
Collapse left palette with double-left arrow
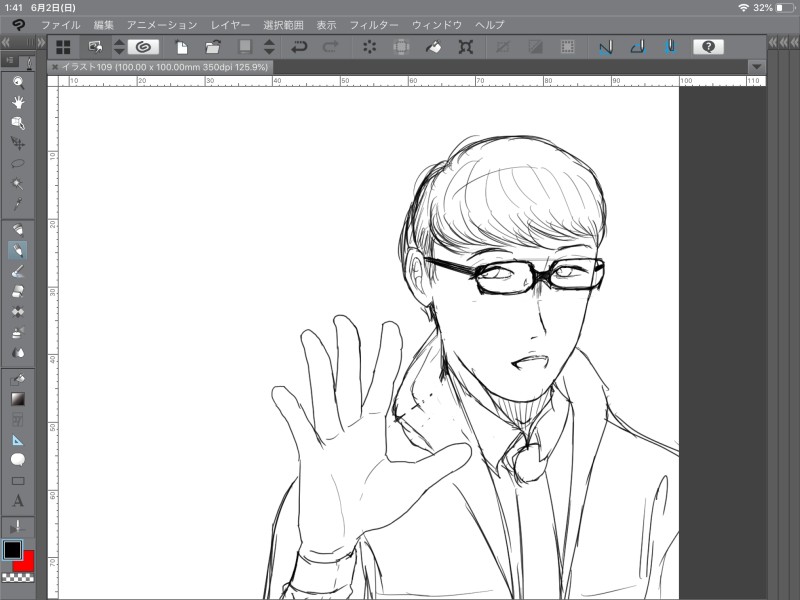point(6,42)
